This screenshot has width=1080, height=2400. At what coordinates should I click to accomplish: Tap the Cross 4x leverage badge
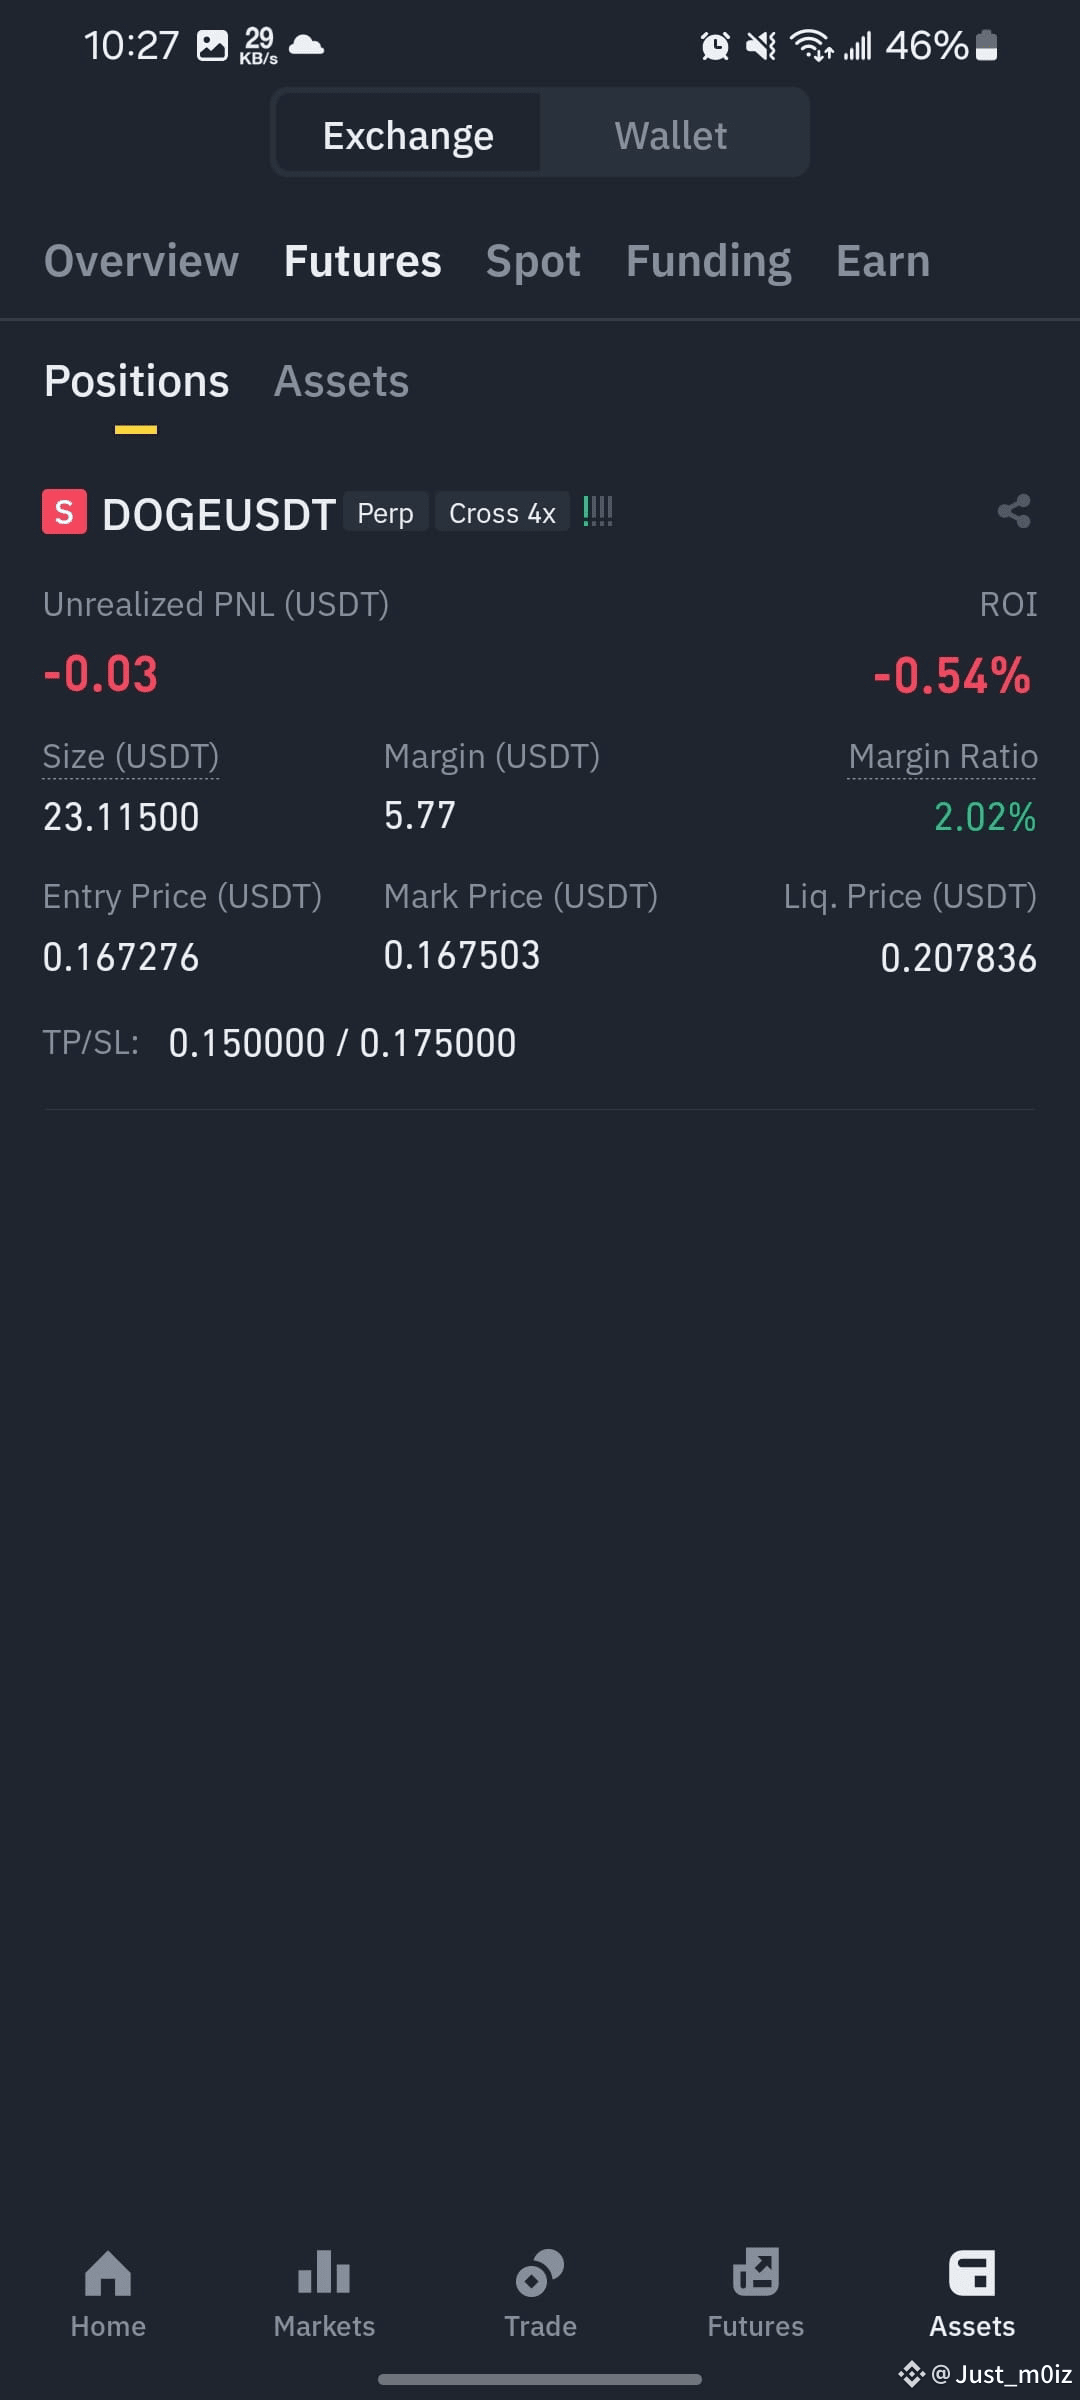(x=502, y=513)
